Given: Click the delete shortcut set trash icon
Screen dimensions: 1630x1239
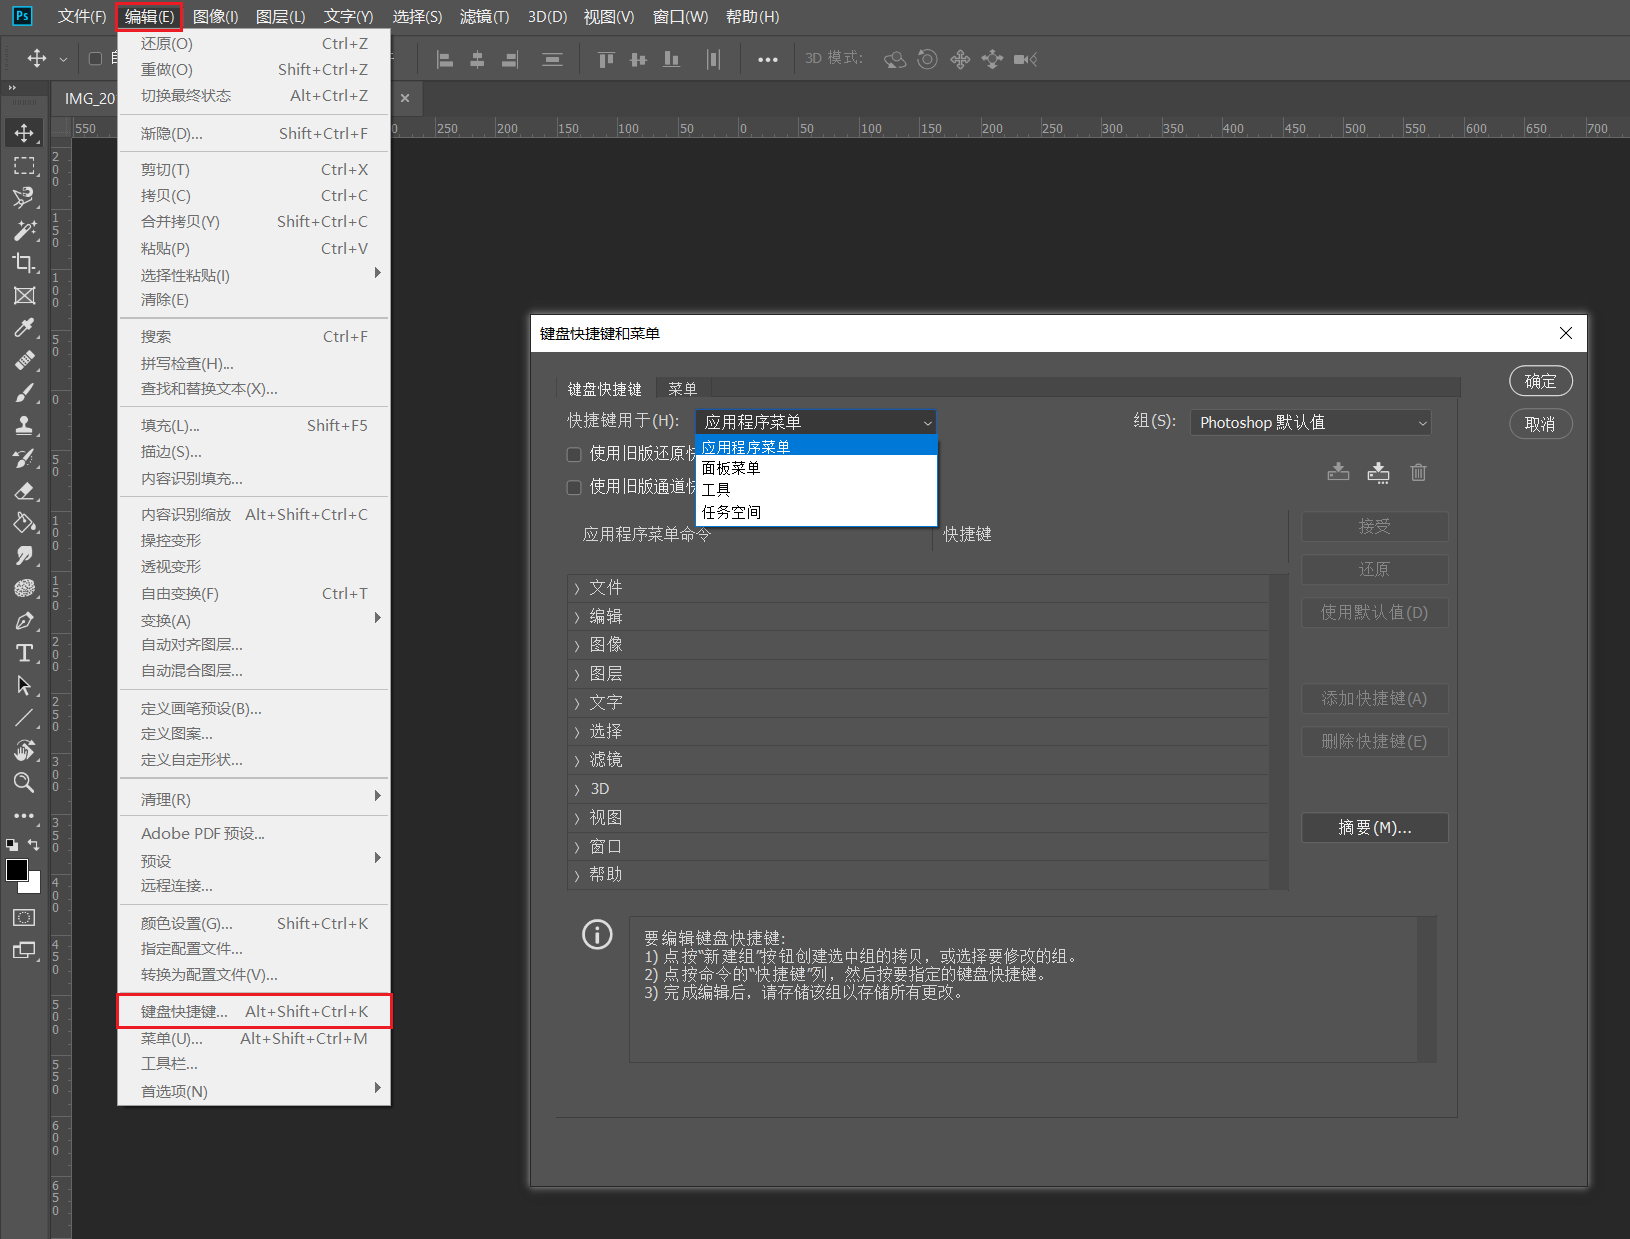Looking at the screenshot, I should pyautogui.click(x=1418, y=472).
